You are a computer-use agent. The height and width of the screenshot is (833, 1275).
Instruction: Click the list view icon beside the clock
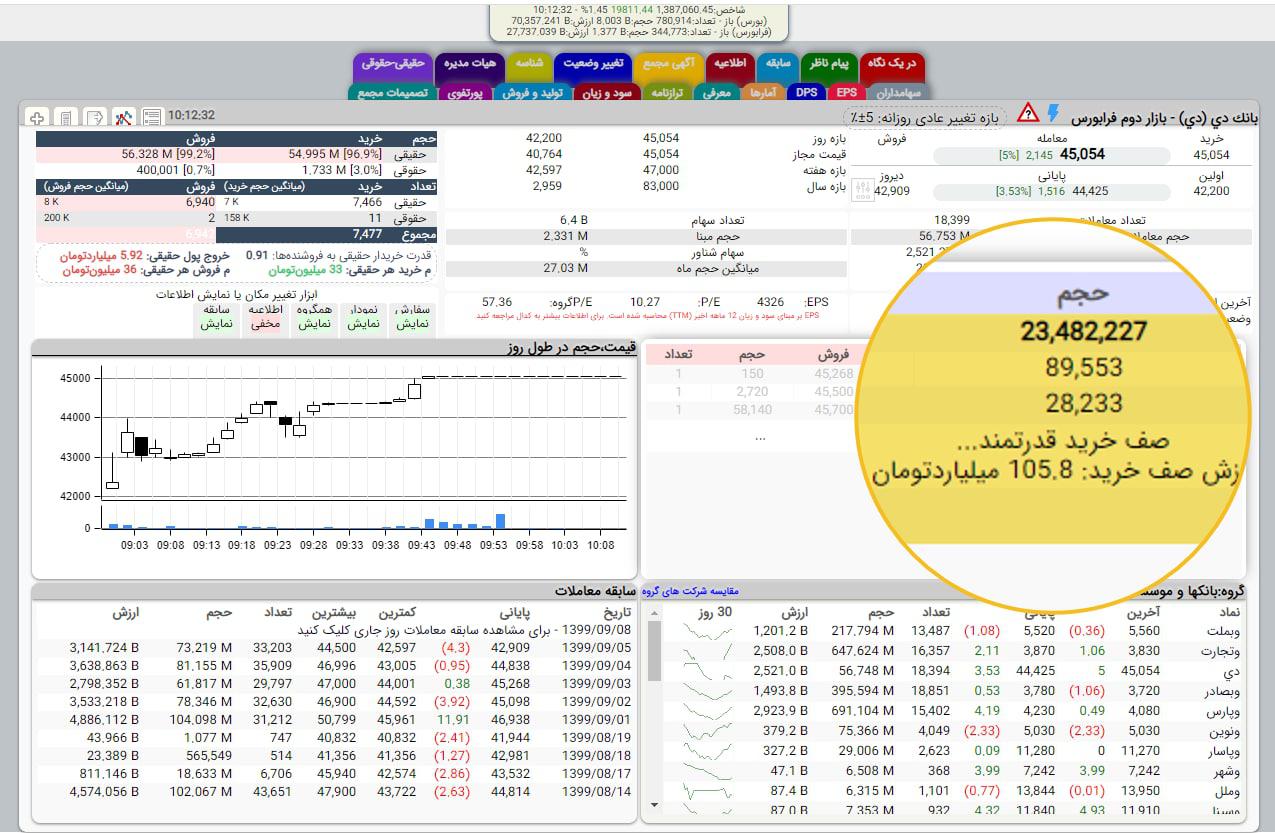[151, 117]
